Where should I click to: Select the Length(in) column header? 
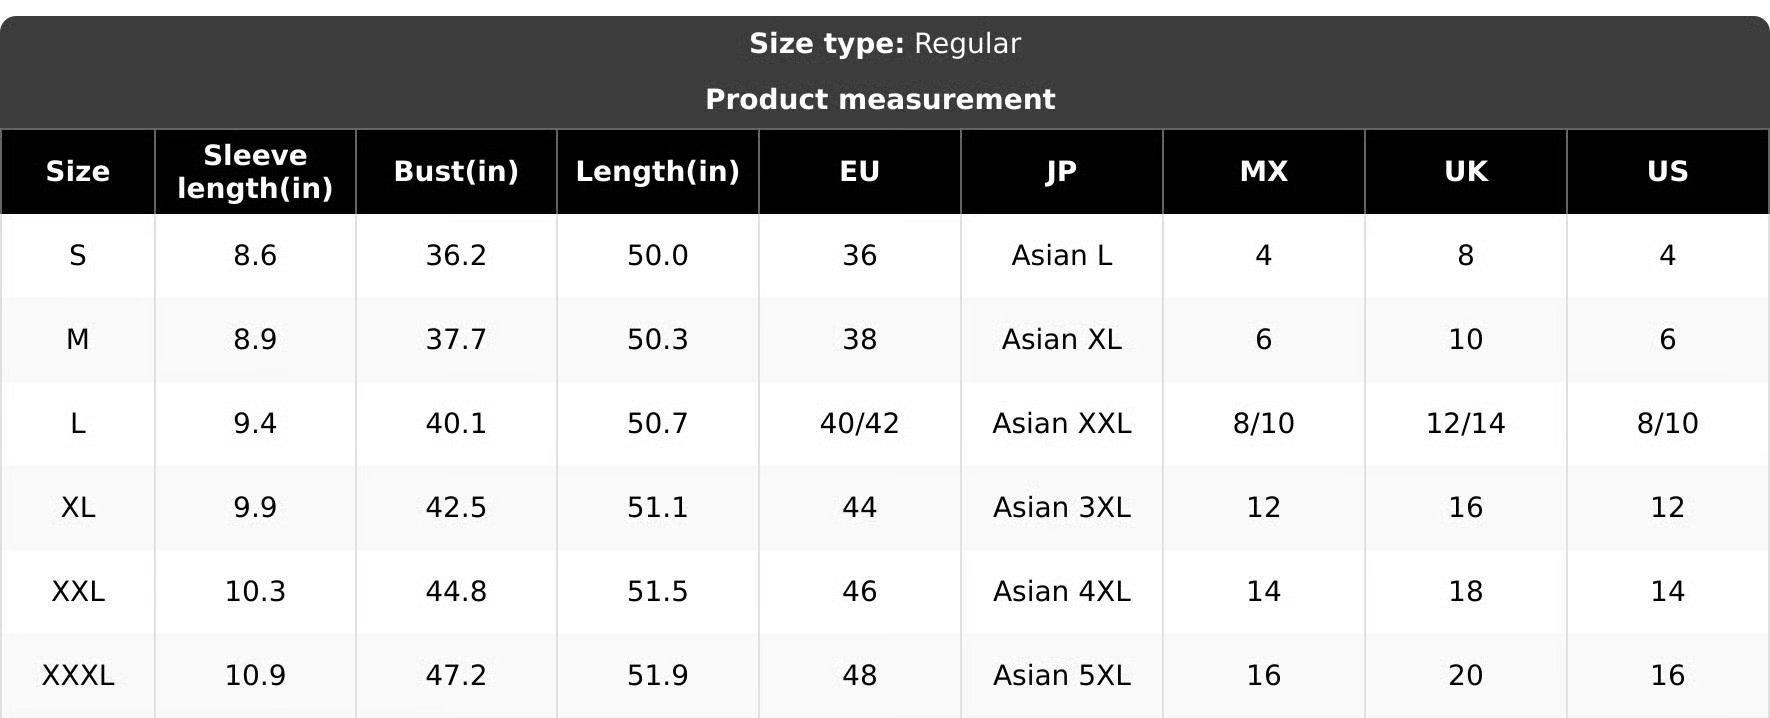[658, 171]
